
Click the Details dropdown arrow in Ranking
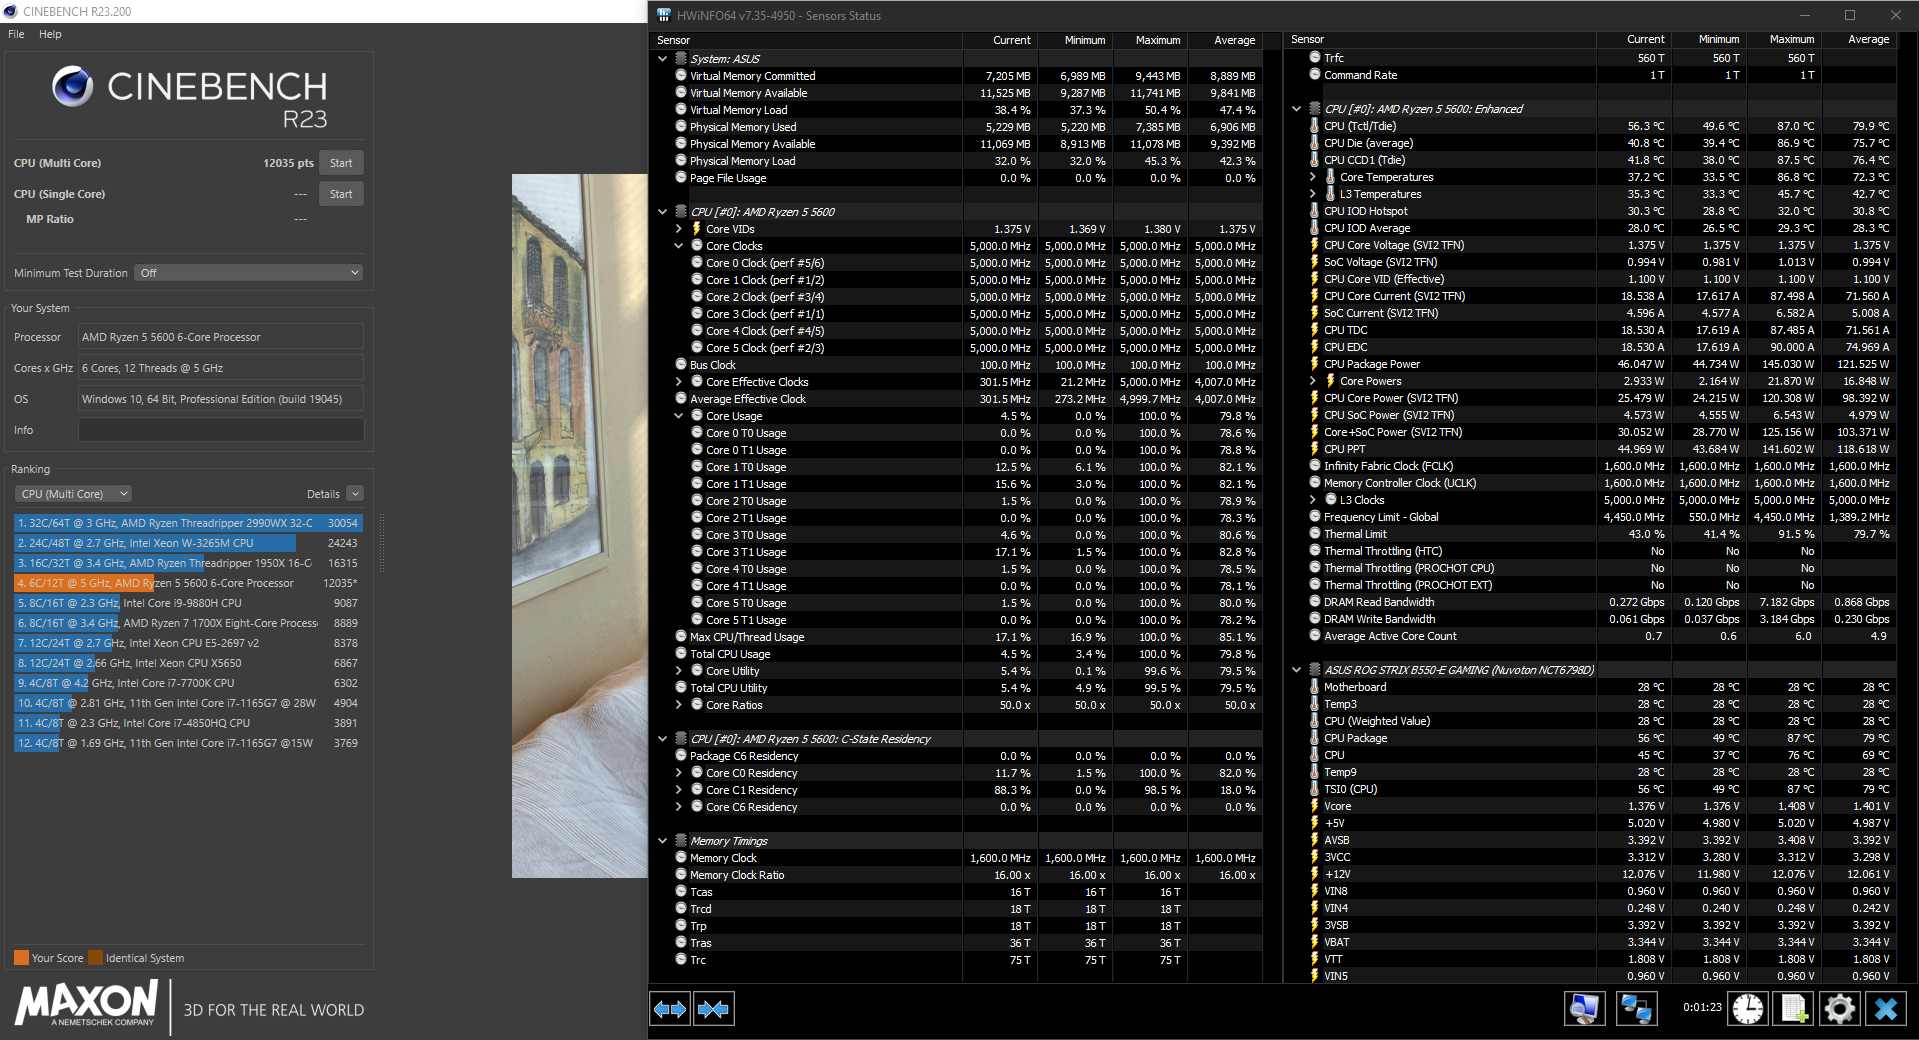[355, 494]
